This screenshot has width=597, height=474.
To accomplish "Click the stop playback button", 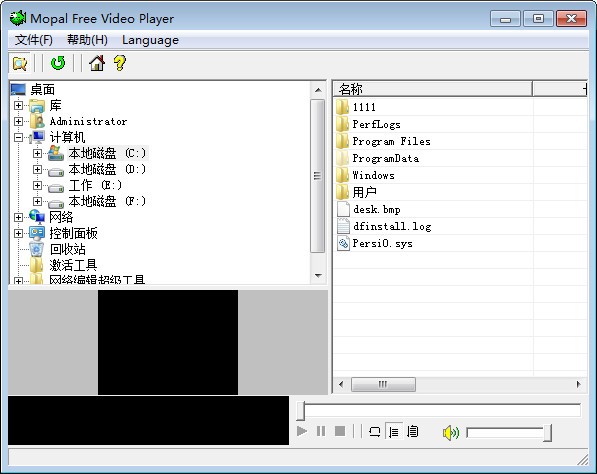I will [x=340, y=431].
